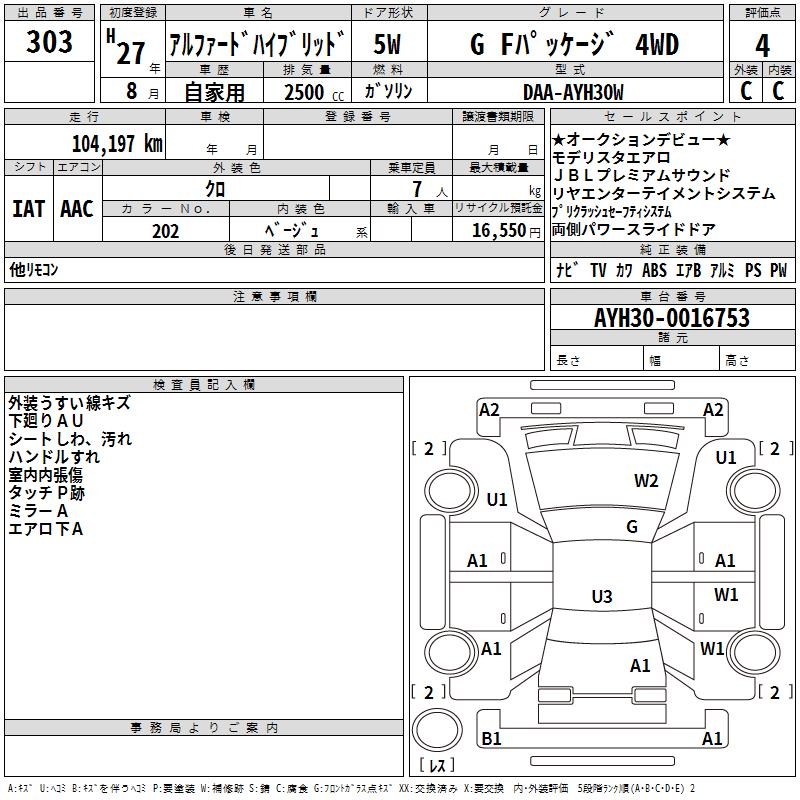Select the 長さ dimension field
Viewport: 800px width, 800px height.
point(597,360)
